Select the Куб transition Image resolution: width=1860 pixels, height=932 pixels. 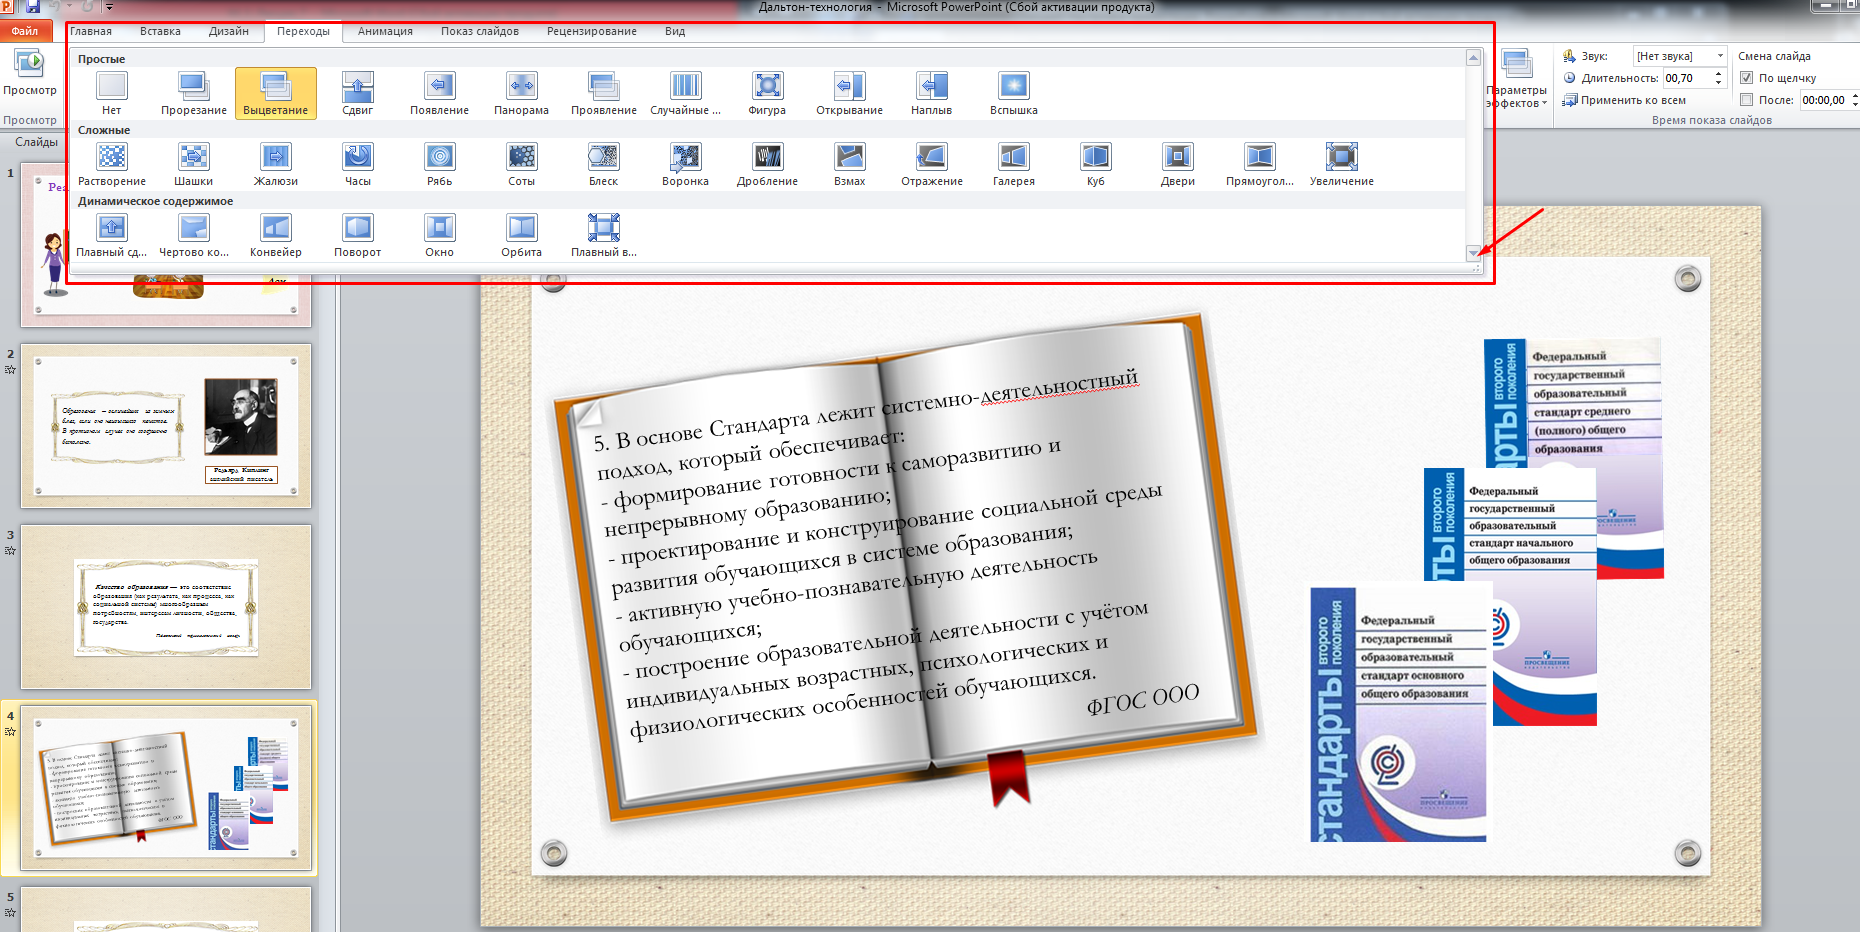pyautogui.click(x=1096, y=165)
